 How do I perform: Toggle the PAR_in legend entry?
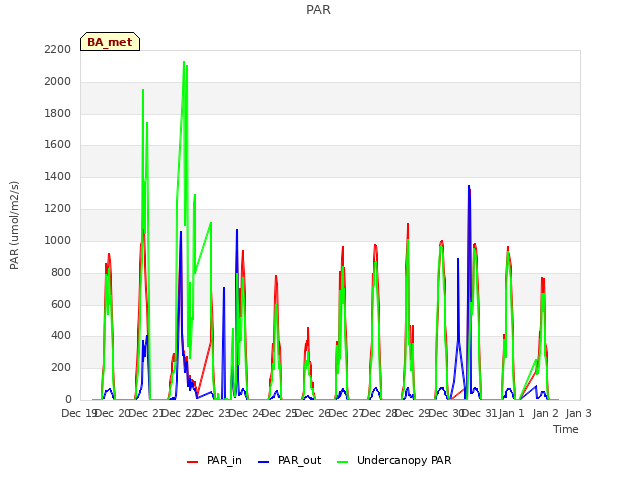tap(214, 460)
